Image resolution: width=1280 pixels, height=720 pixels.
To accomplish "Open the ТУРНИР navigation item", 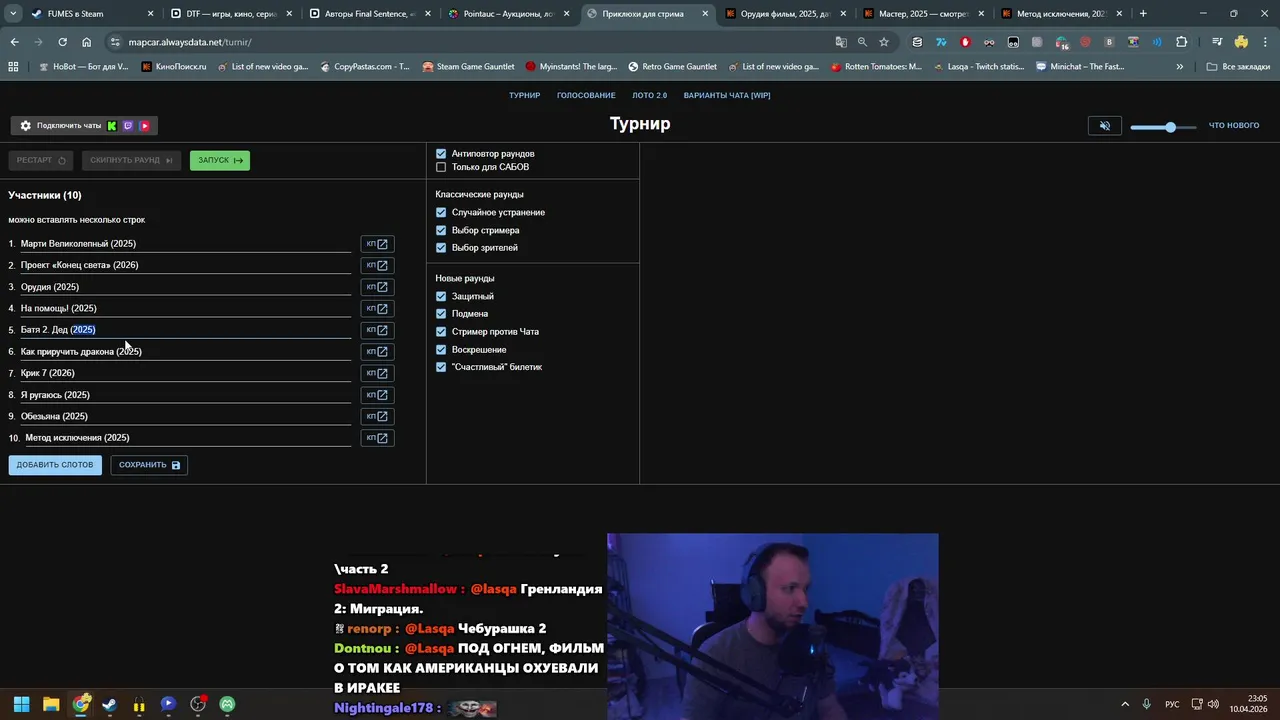I will 524,95.
